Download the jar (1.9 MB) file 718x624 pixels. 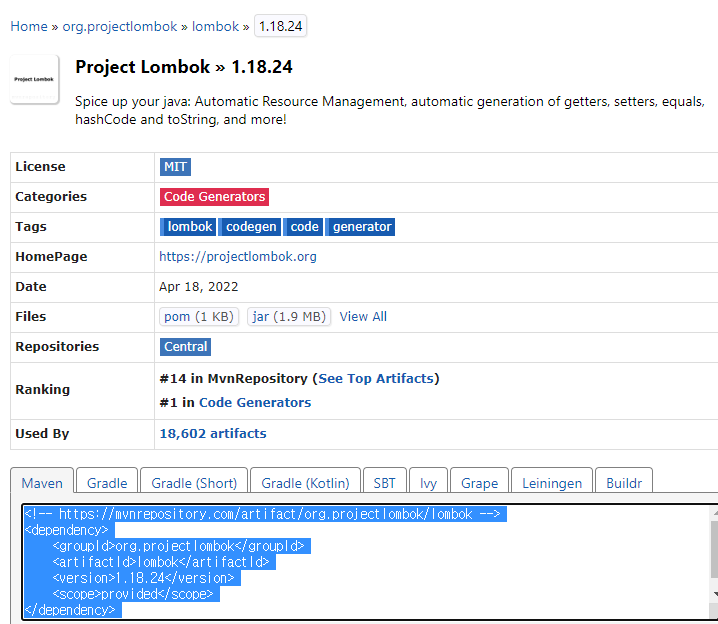point(289,316)
